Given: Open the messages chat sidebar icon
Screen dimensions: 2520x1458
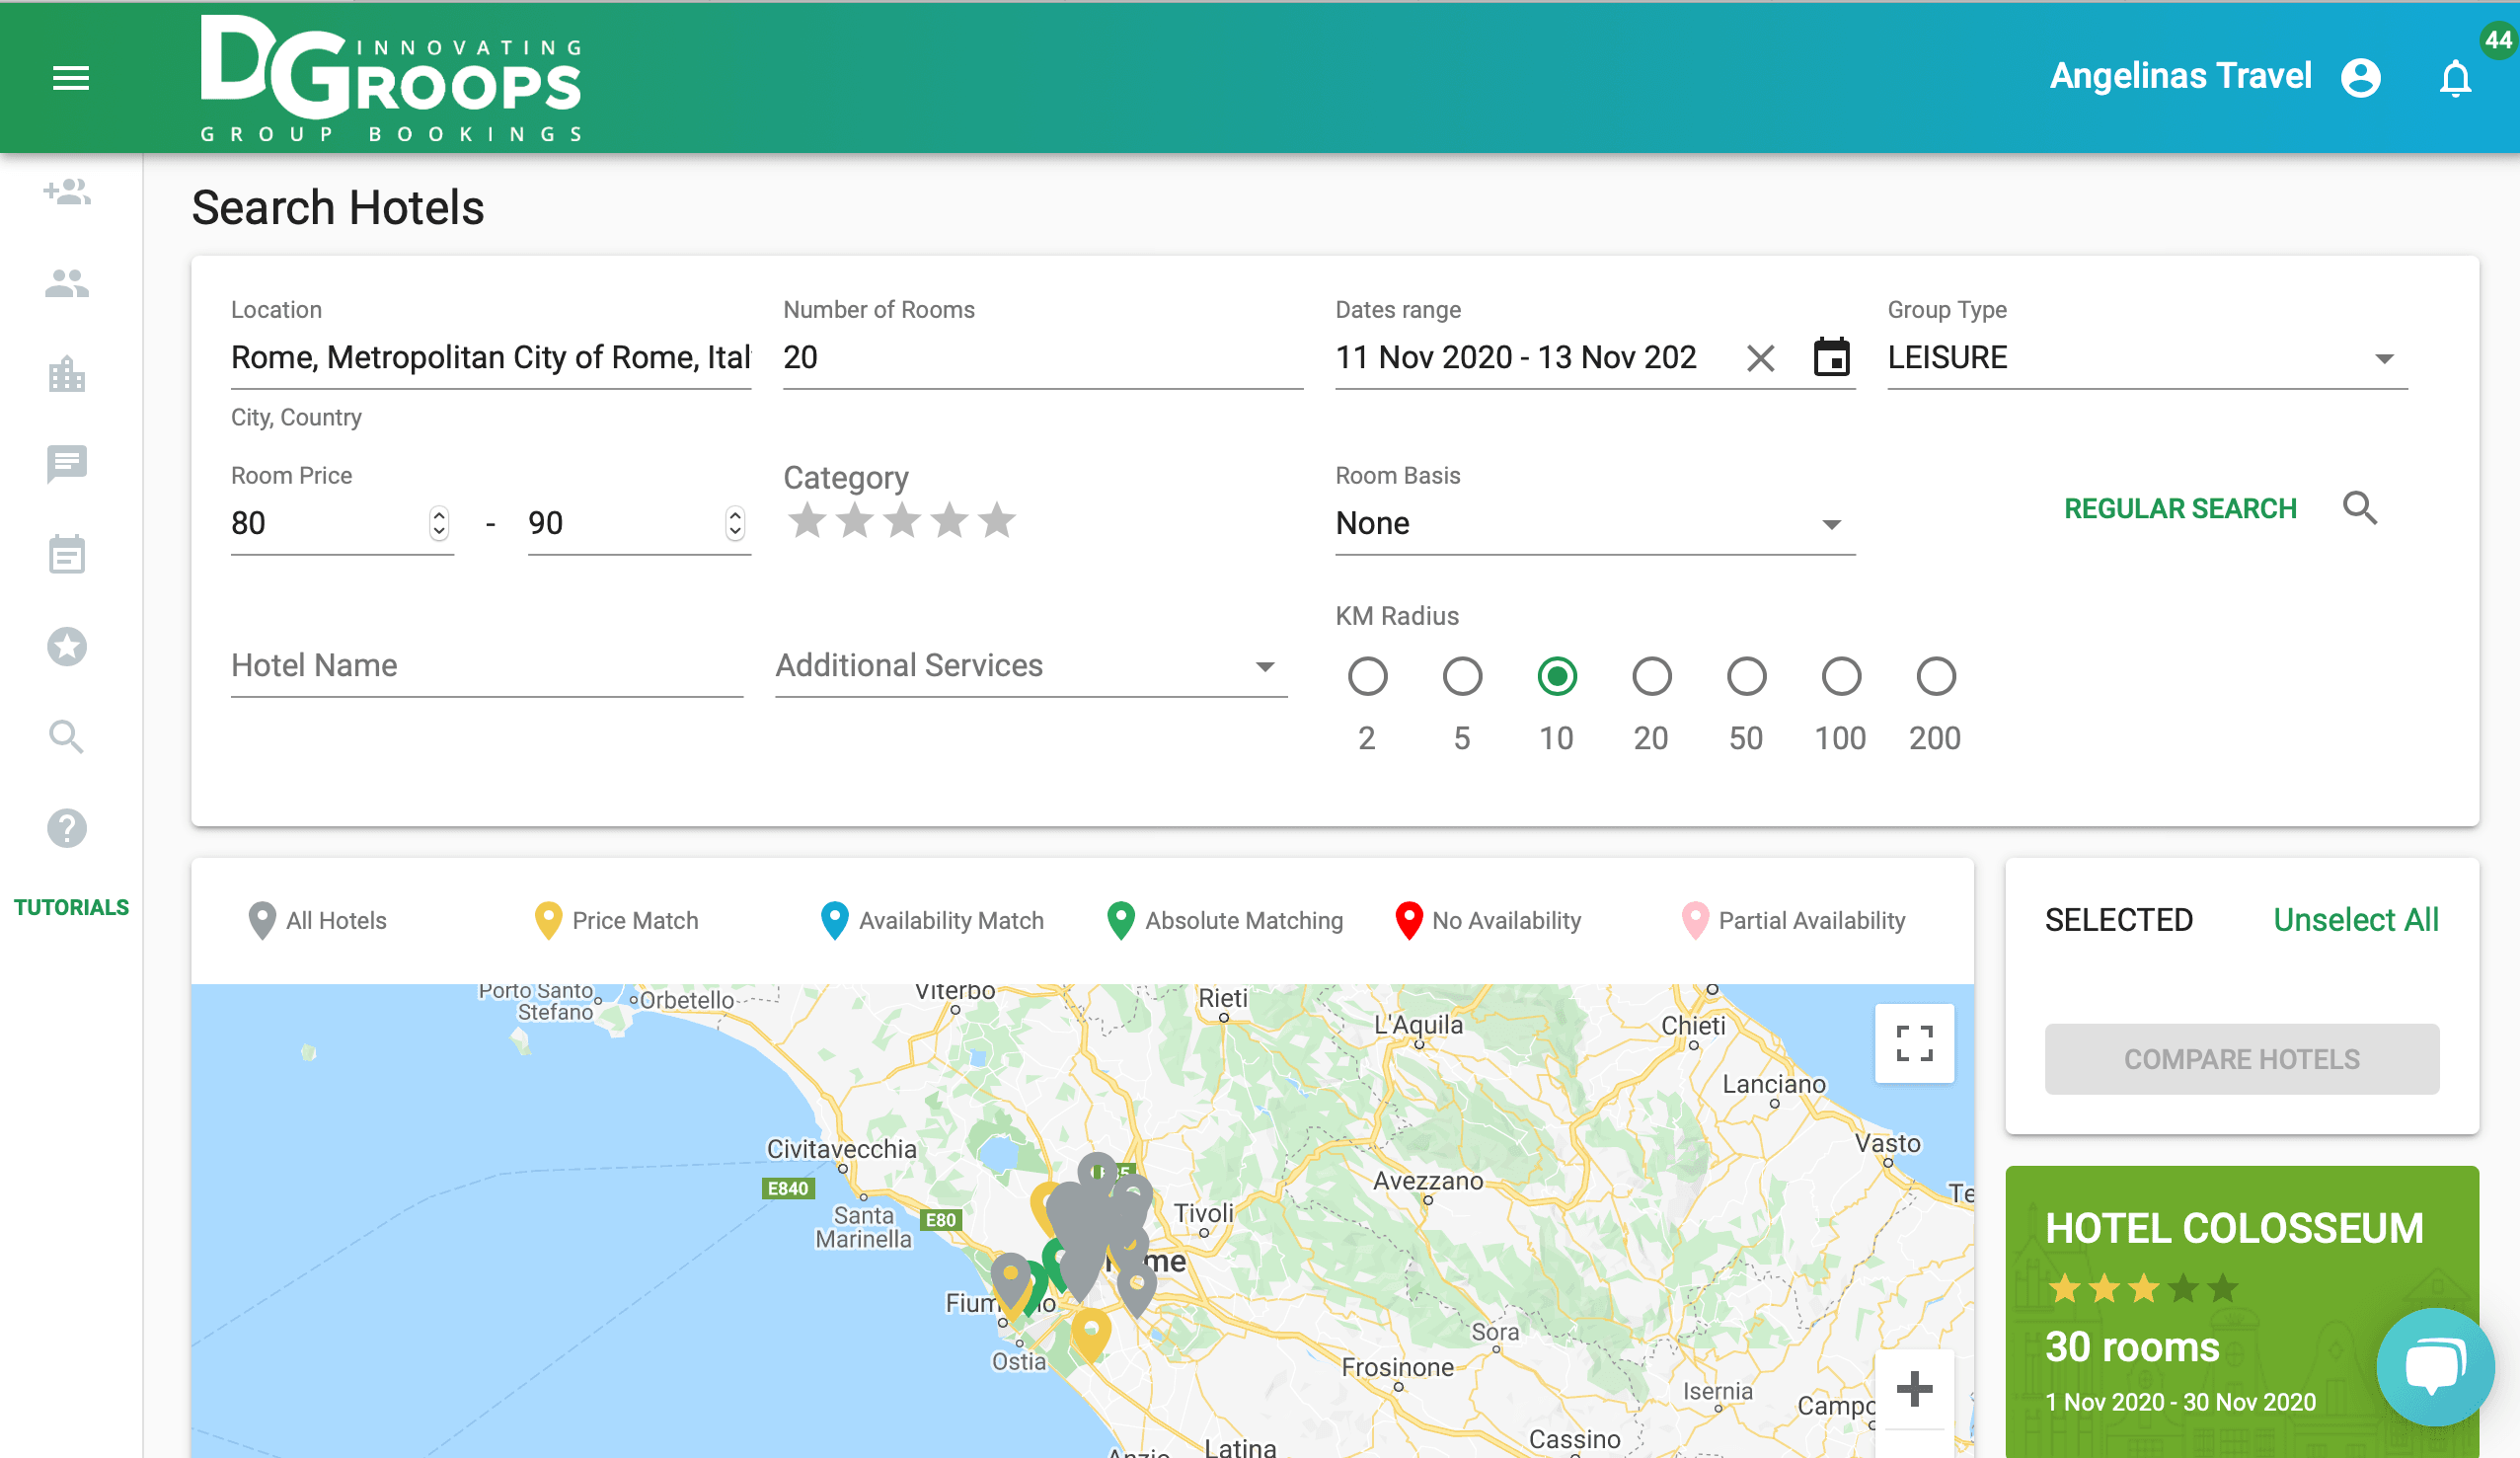Looking at the screenshot, I should point(67,464).
